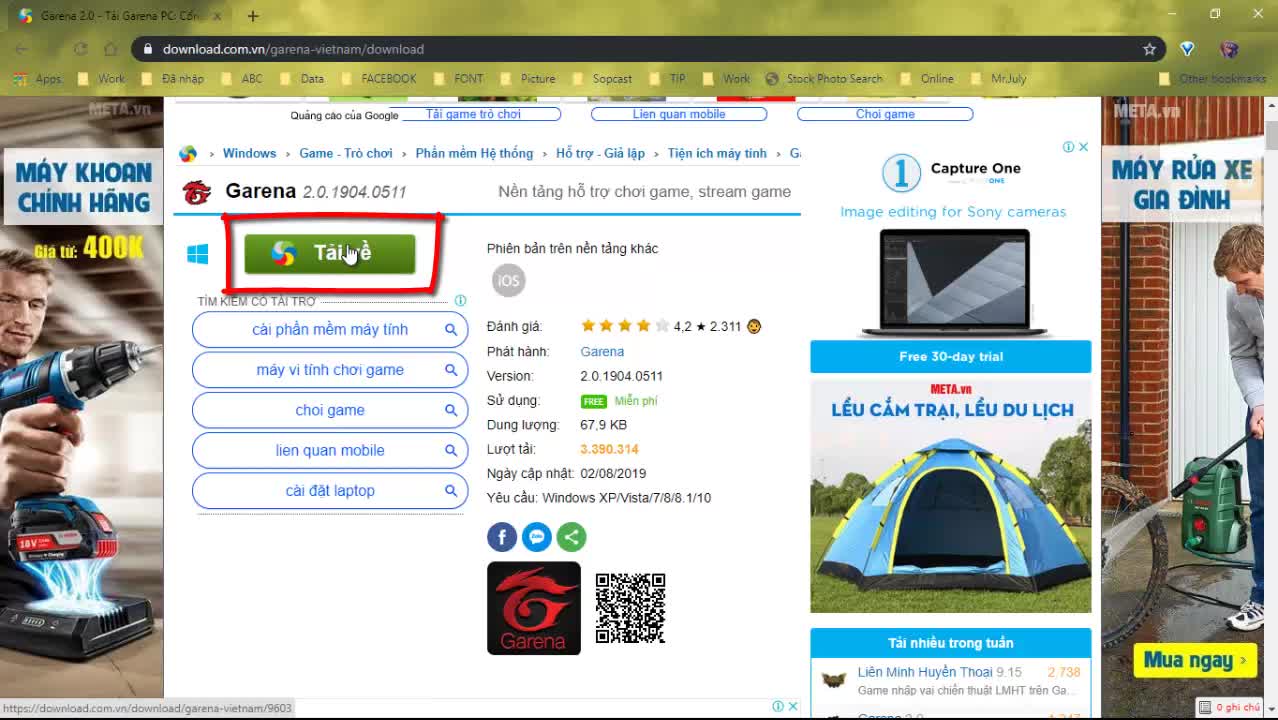Screen dimensions: 1278x720
Task: Open the Game - Trò chơi breadcrumb
Action: pos(346,153)
